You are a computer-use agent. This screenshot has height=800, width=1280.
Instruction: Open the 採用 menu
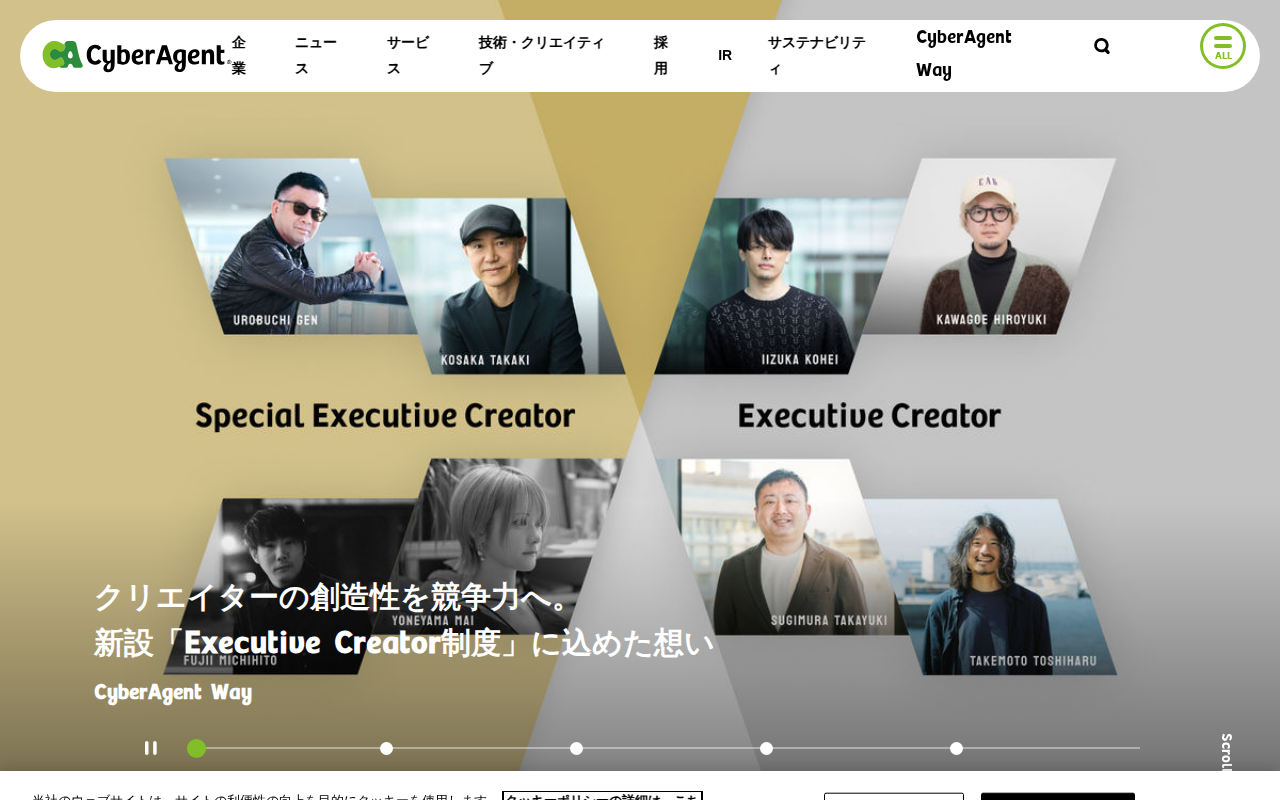click(661, 55)
